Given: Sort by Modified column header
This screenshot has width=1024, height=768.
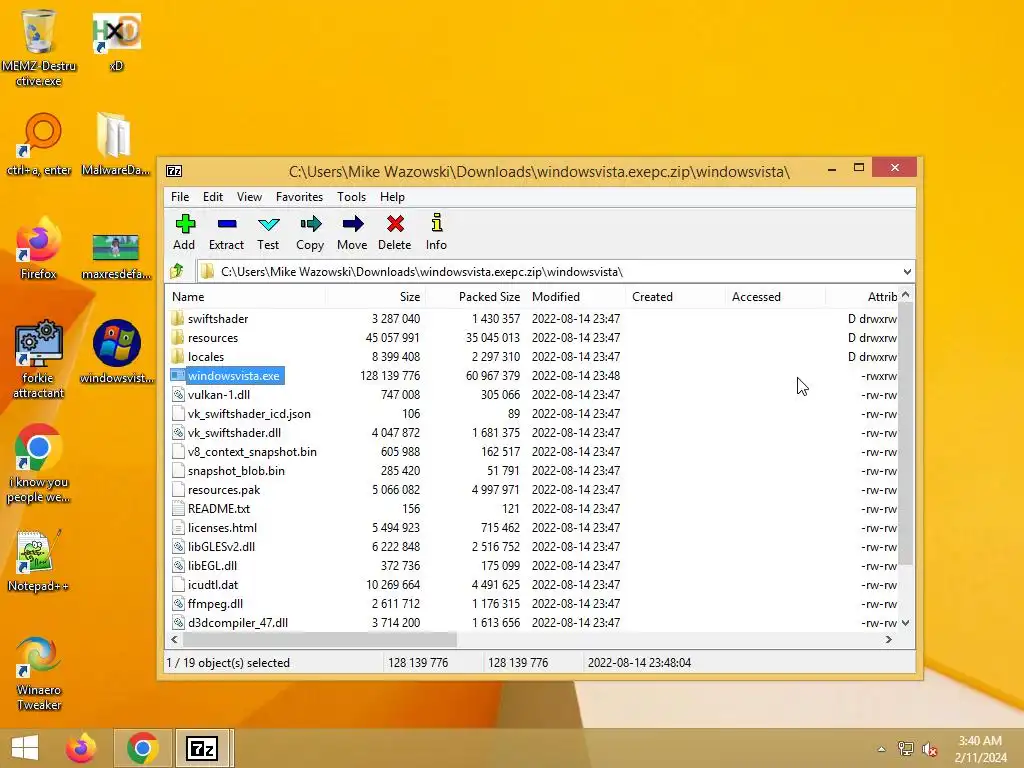Looking at the screenshot, I should coord(576,296).
